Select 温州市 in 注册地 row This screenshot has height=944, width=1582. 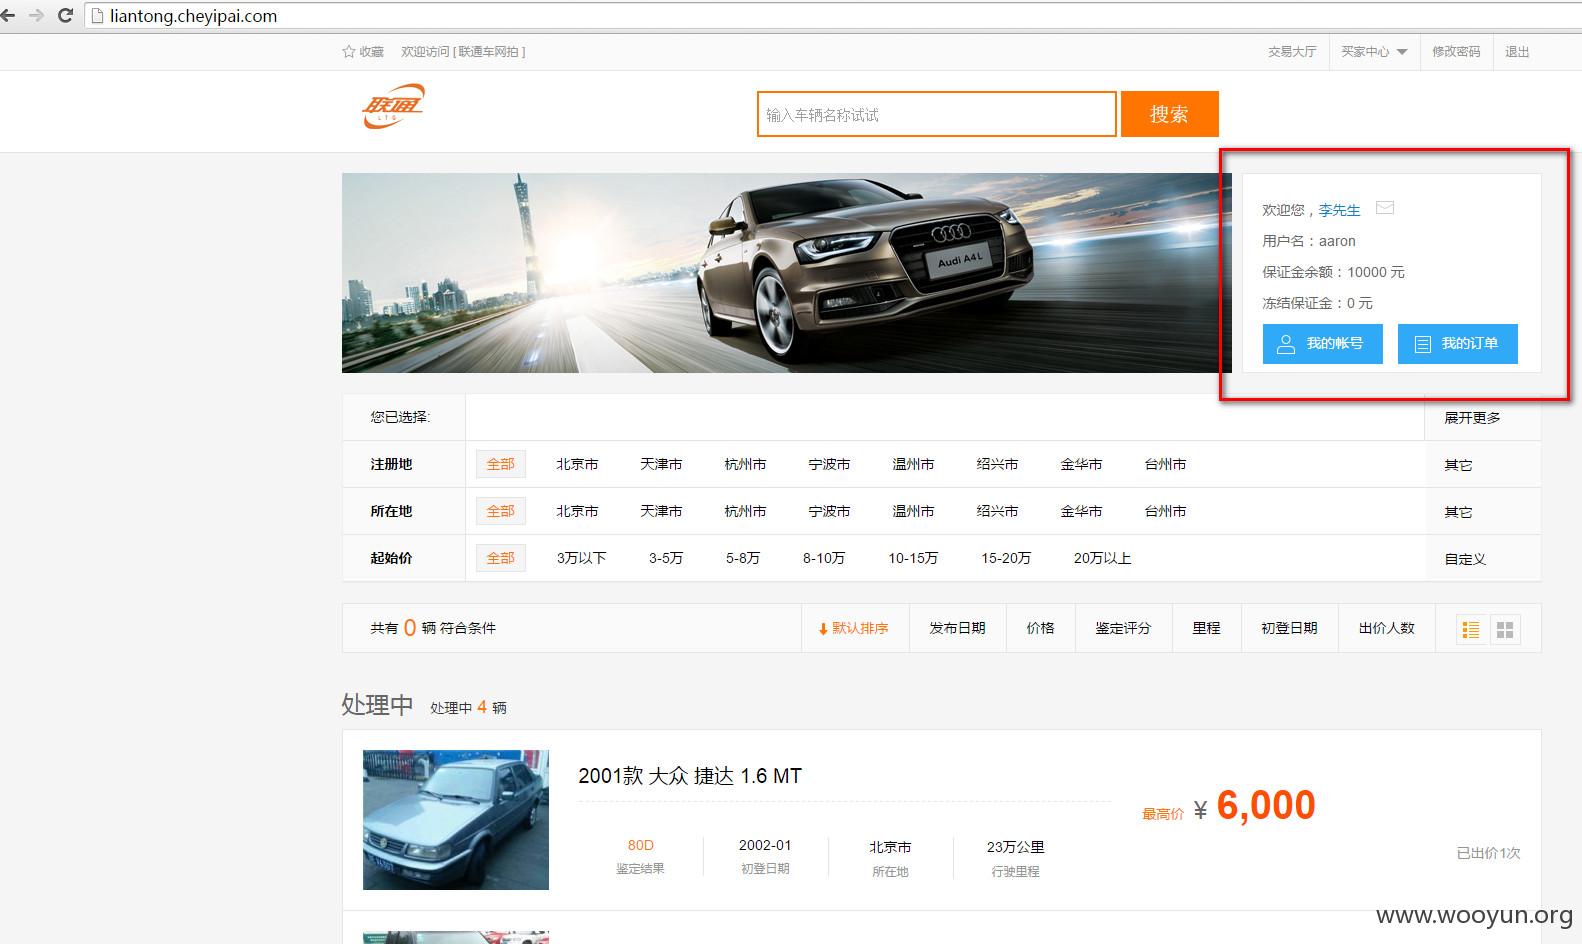click(913, 464)
